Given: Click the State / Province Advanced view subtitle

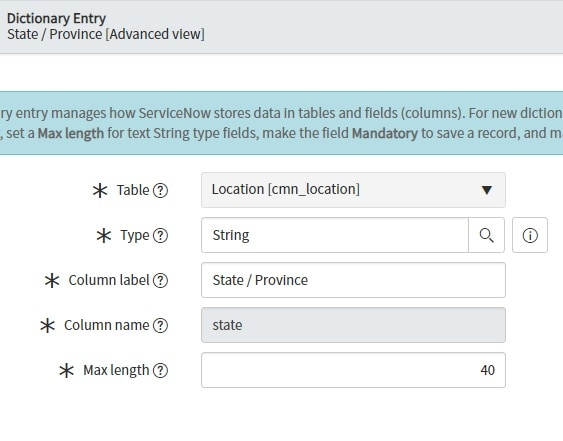Looking at the screenshot, I should [106, 34].
